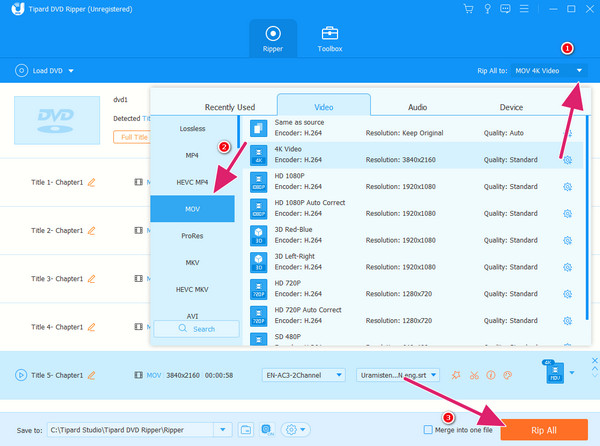Open the Rip All to format dropdown
Screen dimensions: 600x446
[549, 71]
